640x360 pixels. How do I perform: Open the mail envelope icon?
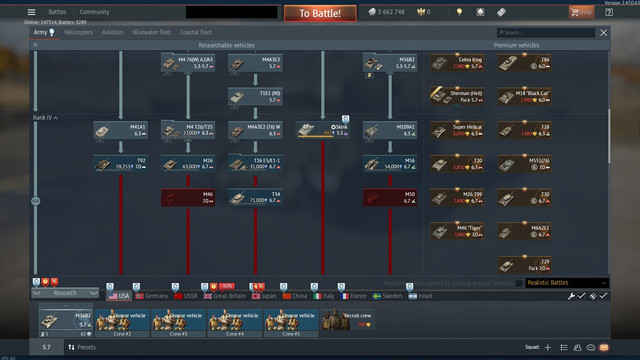tap(604, 347)
